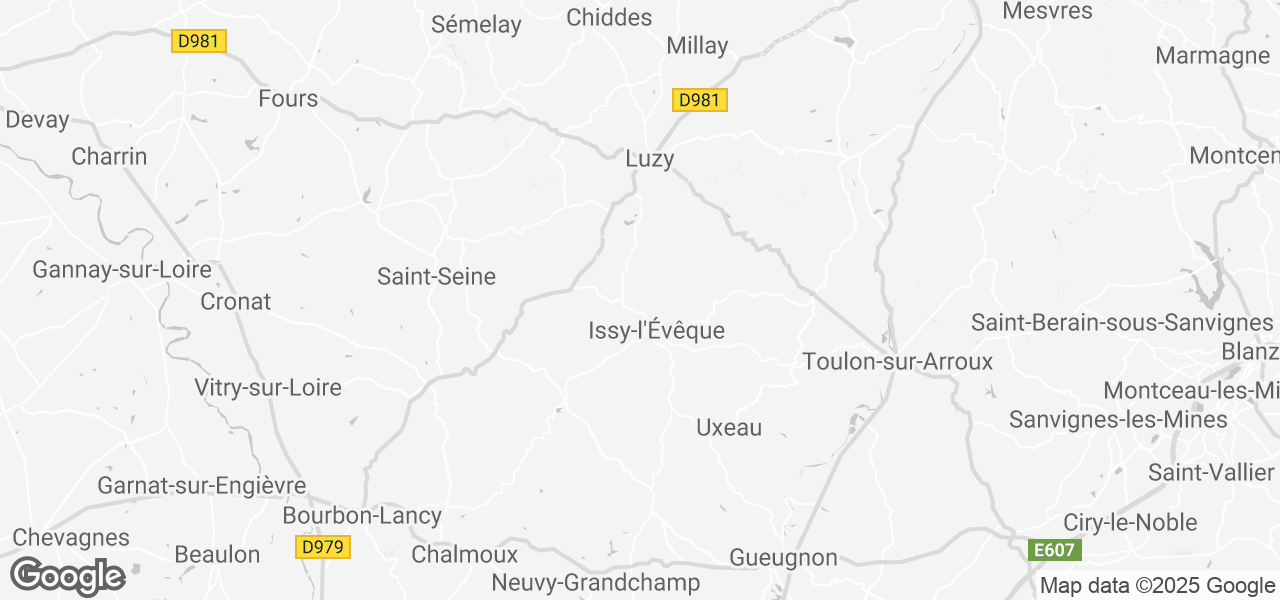The height and width of the screenshot is (600, 1280).
Task: Click the Toulon-sur-Arroux label
Action: pos(898,361)
